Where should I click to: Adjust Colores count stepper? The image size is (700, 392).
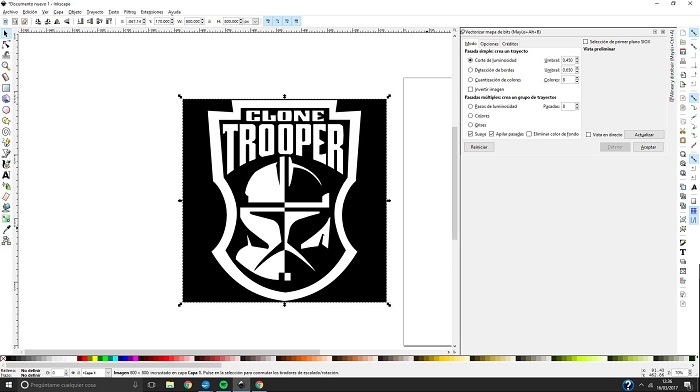tap(577, 80)
